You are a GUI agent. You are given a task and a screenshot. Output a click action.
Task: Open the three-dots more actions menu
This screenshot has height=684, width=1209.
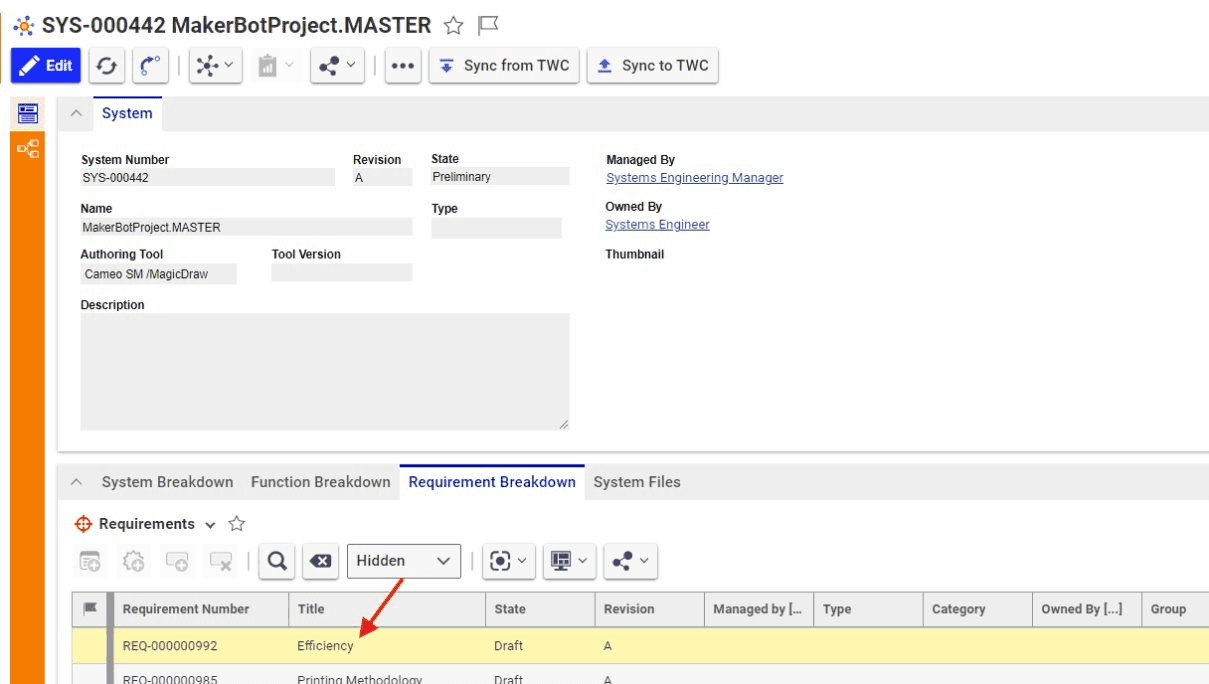click(403, 66)
